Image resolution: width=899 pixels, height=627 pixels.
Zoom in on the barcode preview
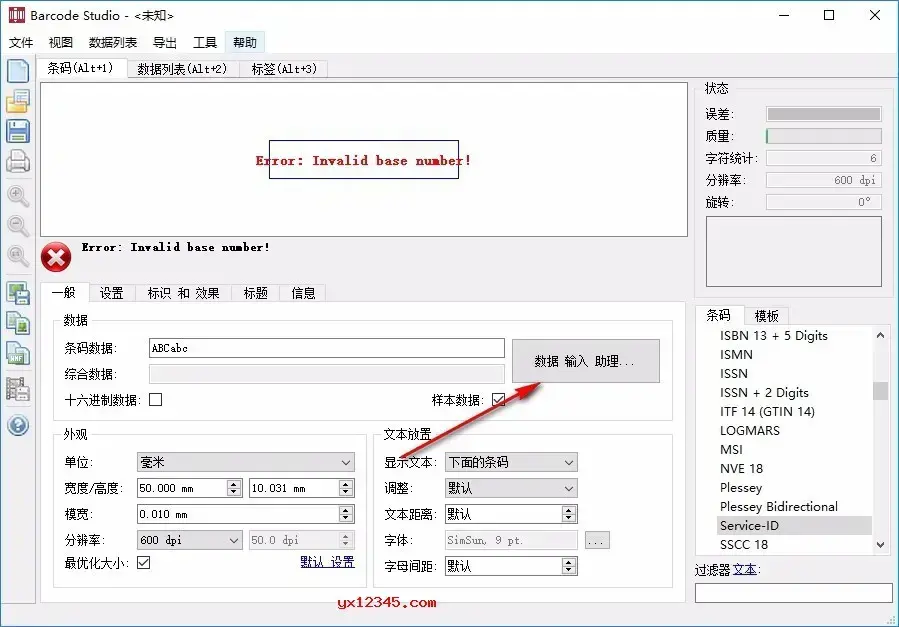(x=18, y=196)
